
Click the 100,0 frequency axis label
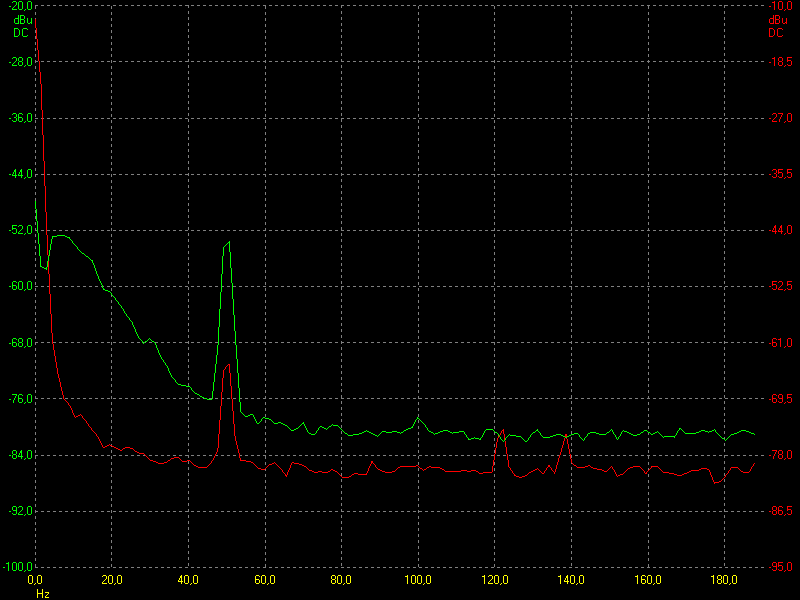point(418,580)
